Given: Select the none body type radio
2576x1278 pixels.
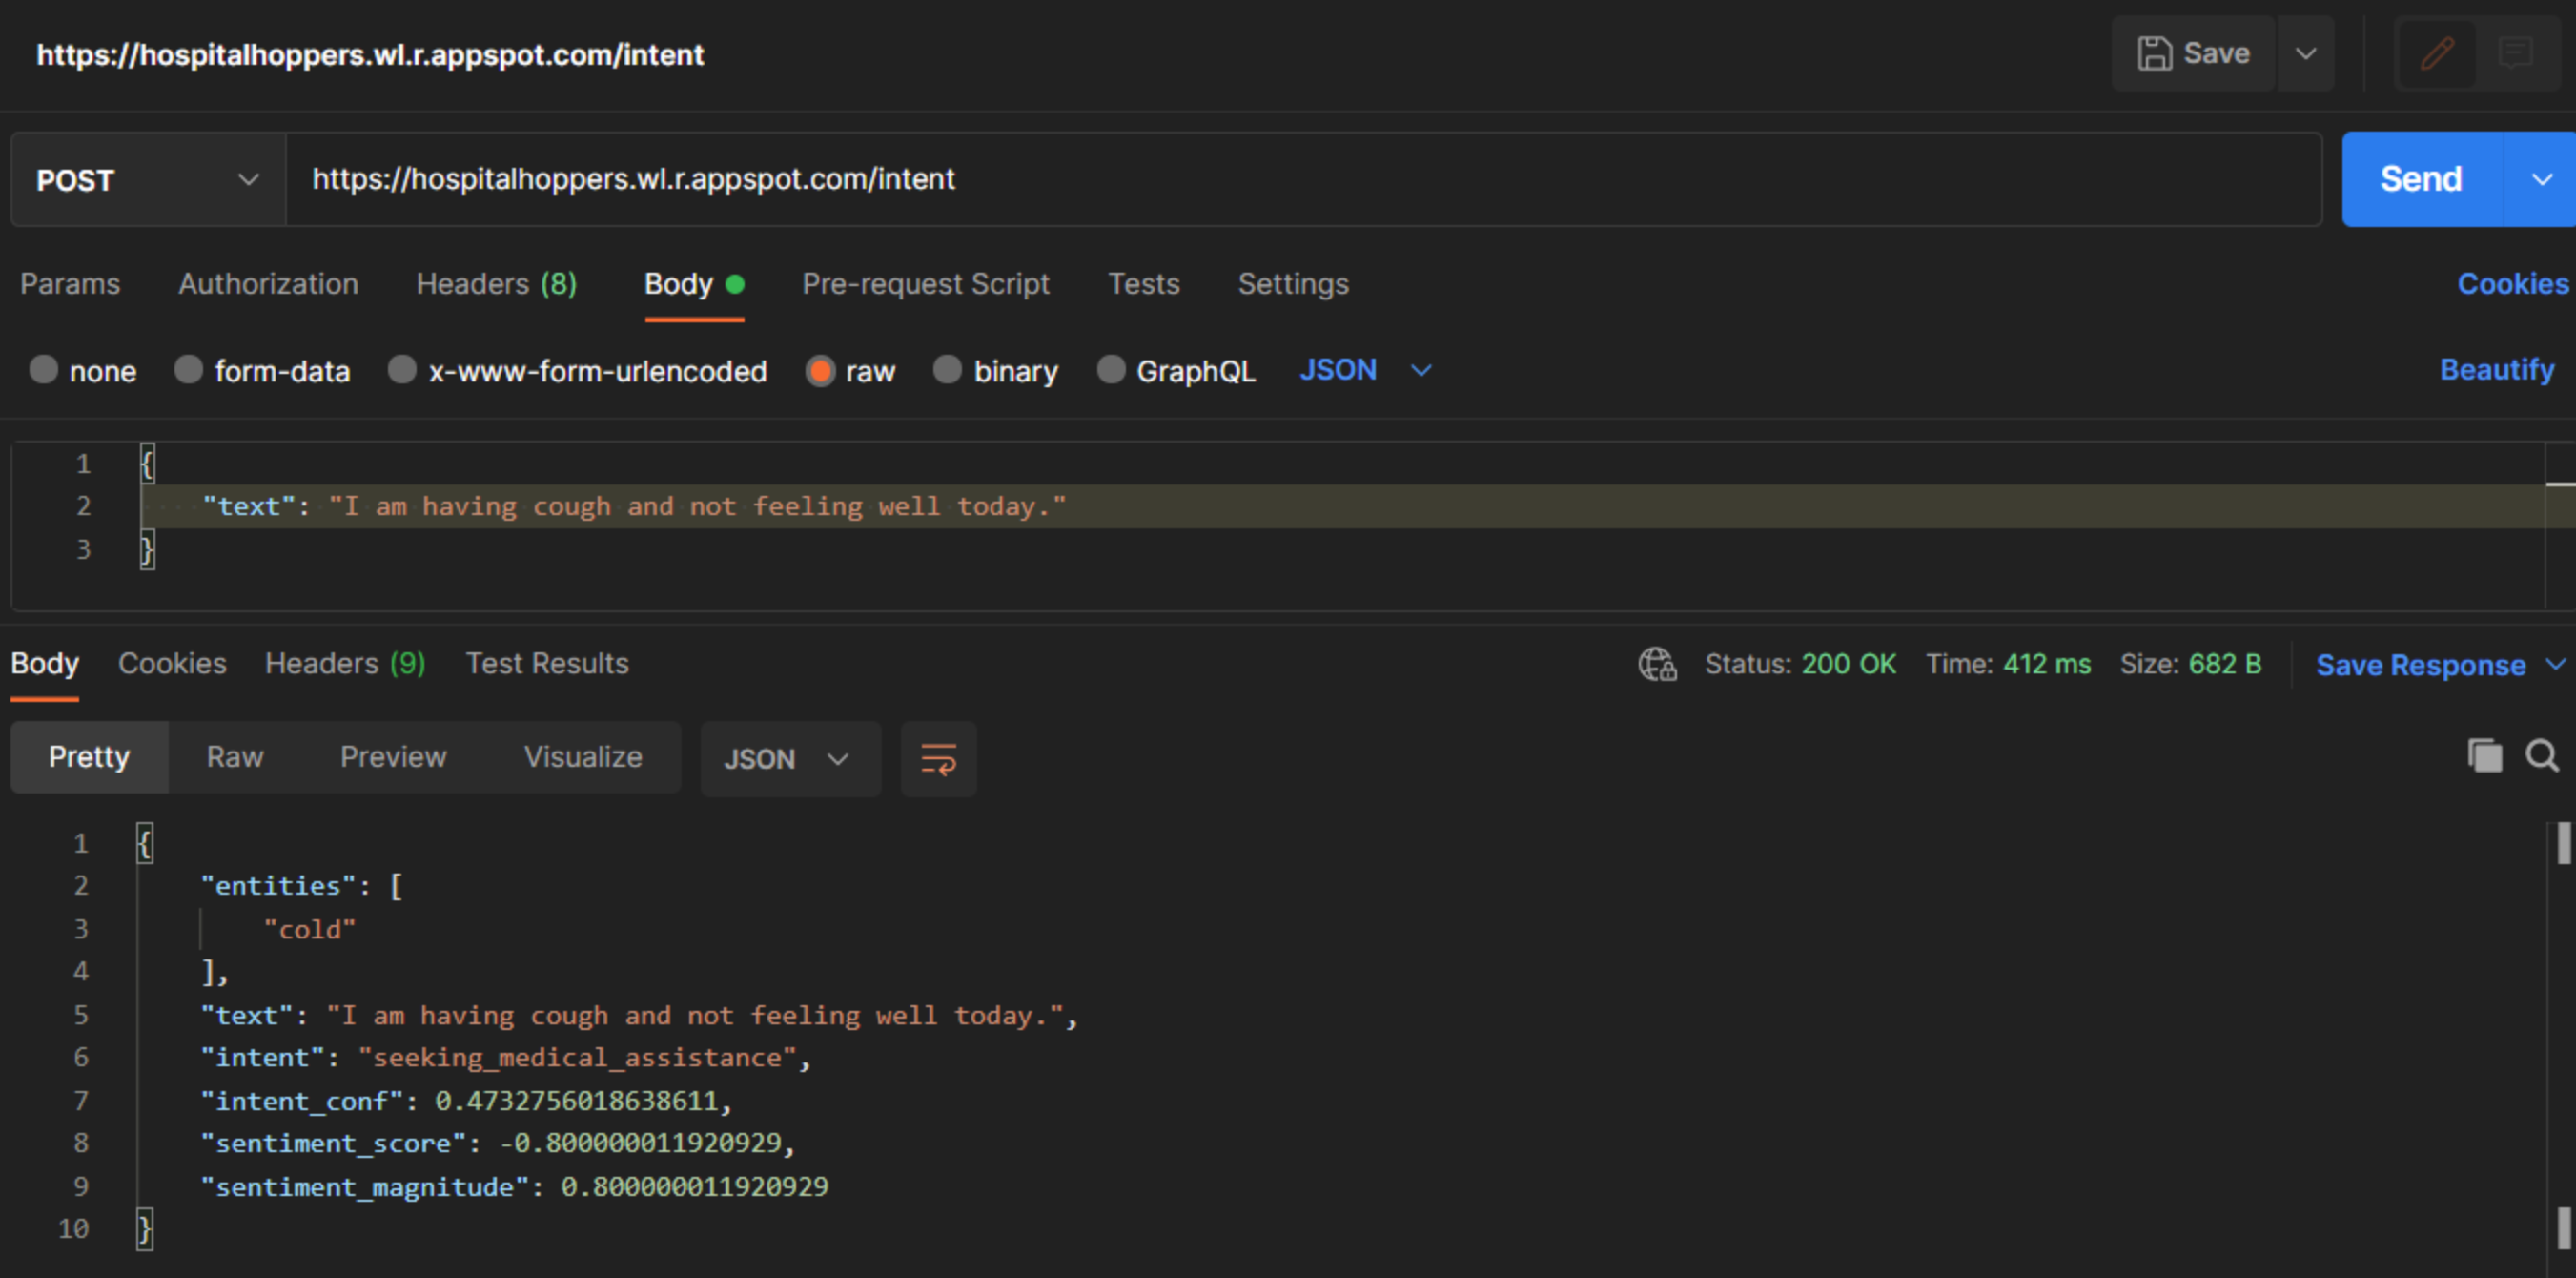Looking at the screenshot, I should point(44,370).
